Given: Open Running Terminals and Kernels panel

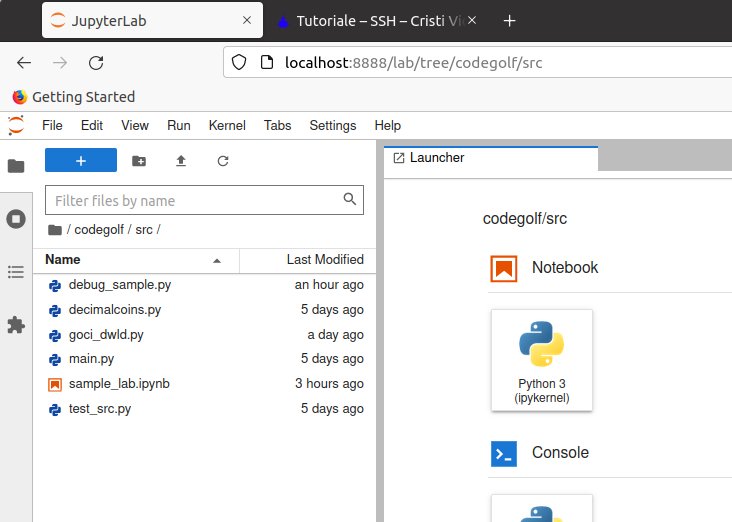Looking at the screenshot, I should (16, 219).
